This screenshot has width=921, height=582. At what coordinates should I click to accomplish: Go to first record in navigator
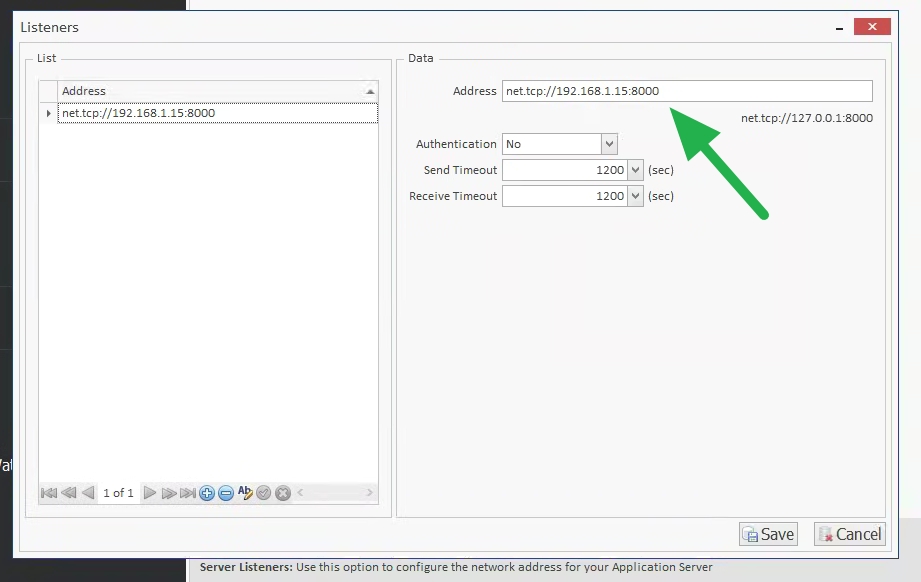(48, 493)
